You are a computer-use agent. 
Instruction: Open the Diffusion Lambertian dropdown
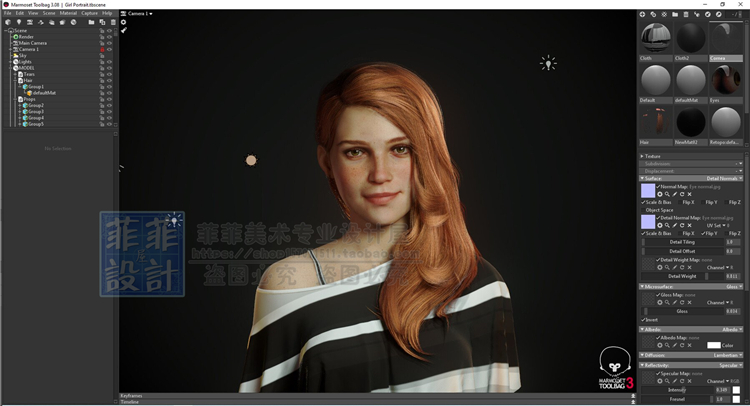[x=728, y=355]
